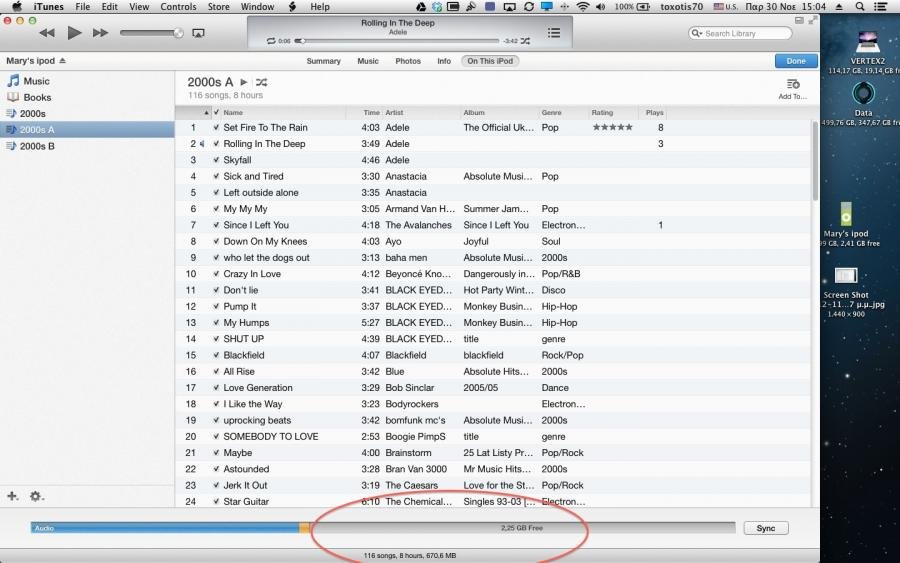900x563 pixels.
Task: Click the blue Done button
Action: click(x=796, y=61)
